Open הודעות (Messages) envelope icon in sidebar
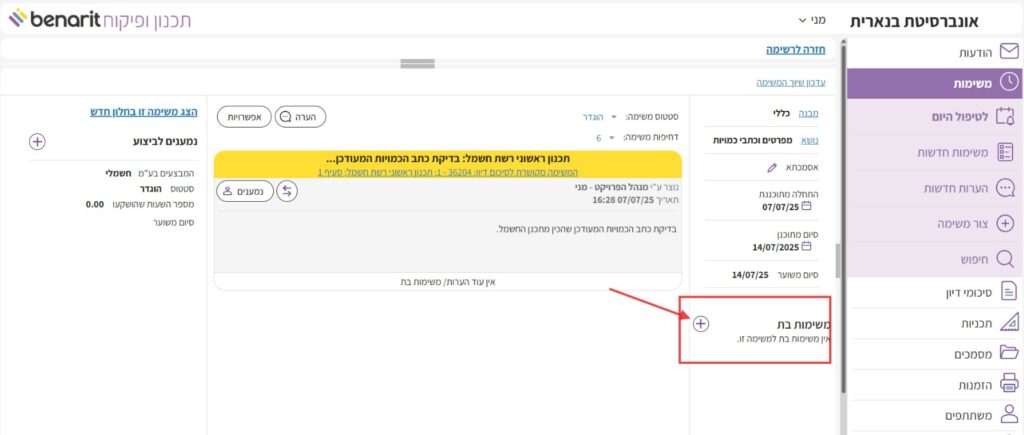This screenshot has height=435, width=1024. coord(1008,52)
